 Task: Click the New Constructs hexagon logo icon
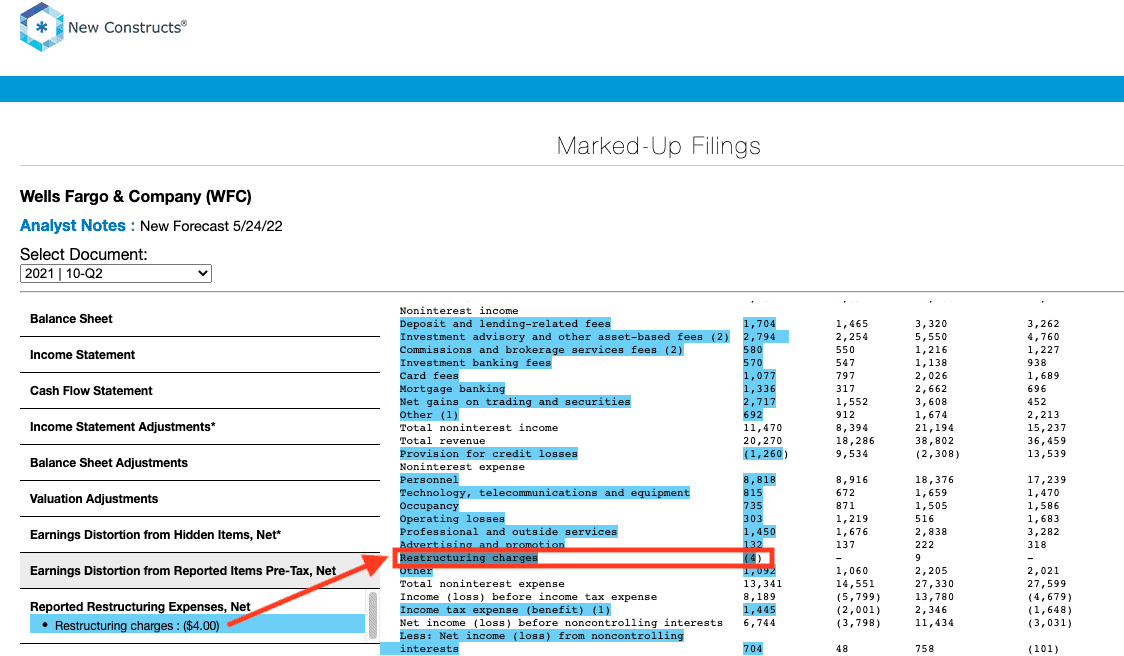[x=42, y=27]
